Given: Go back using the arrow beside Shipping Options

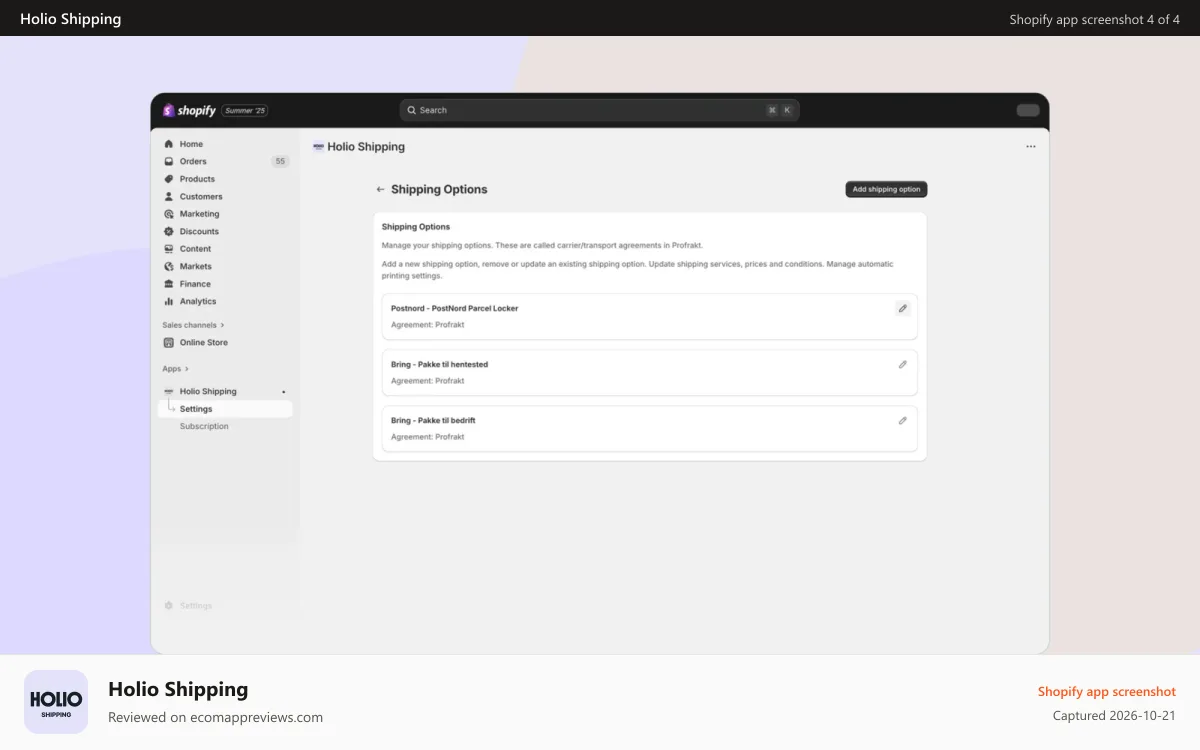Looking at the screenshot, I should tap(380, 189).
